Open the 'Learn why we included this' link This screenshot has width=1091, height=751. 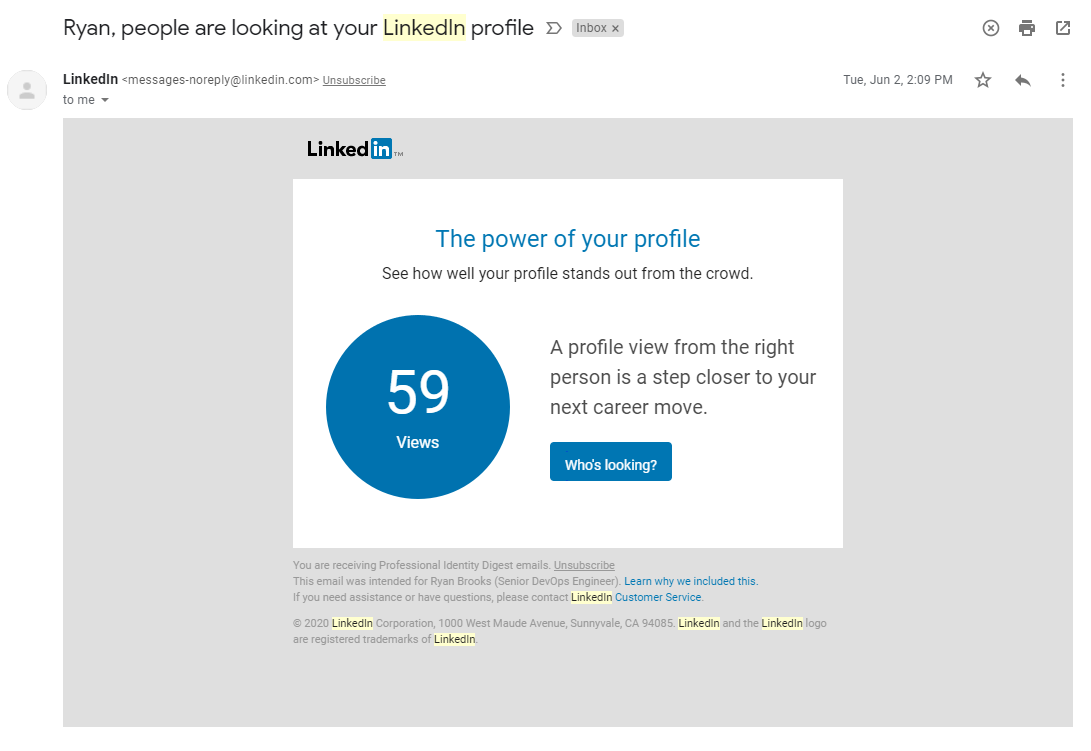pyautogui.click(x=689, y=581)
